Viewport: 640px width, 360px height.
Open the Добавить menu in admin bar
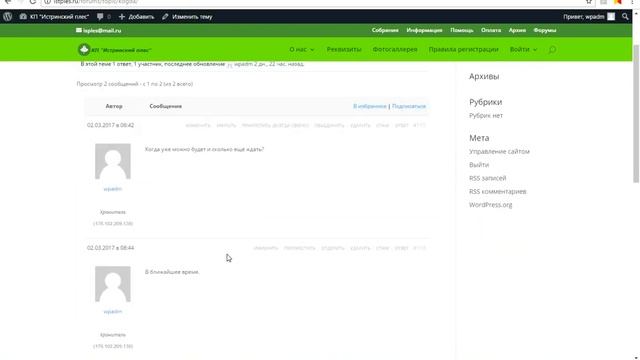[136, 17]
